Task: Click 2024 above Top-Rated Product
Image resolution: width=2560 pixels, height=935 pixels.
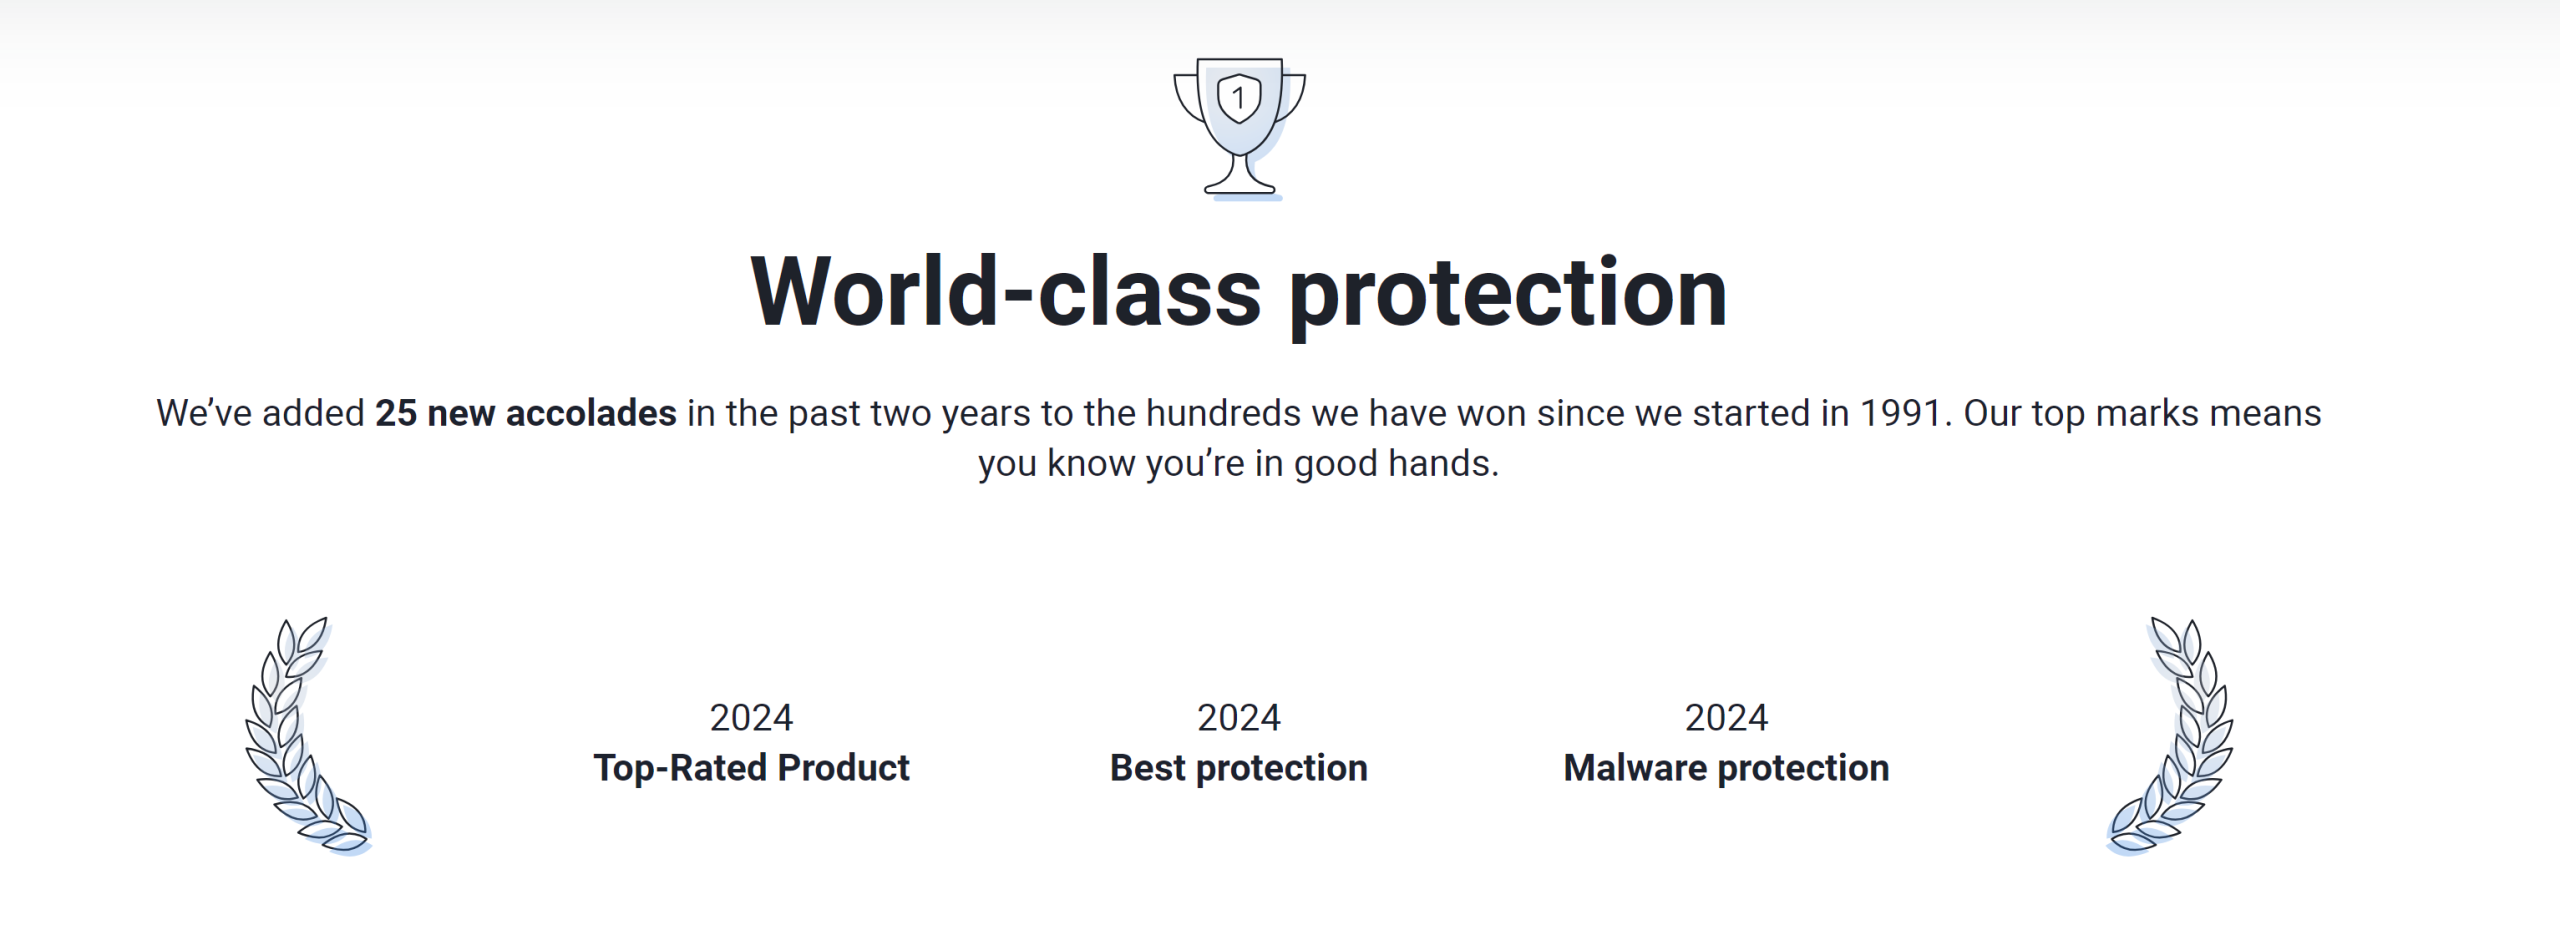Action: point(751,717)
